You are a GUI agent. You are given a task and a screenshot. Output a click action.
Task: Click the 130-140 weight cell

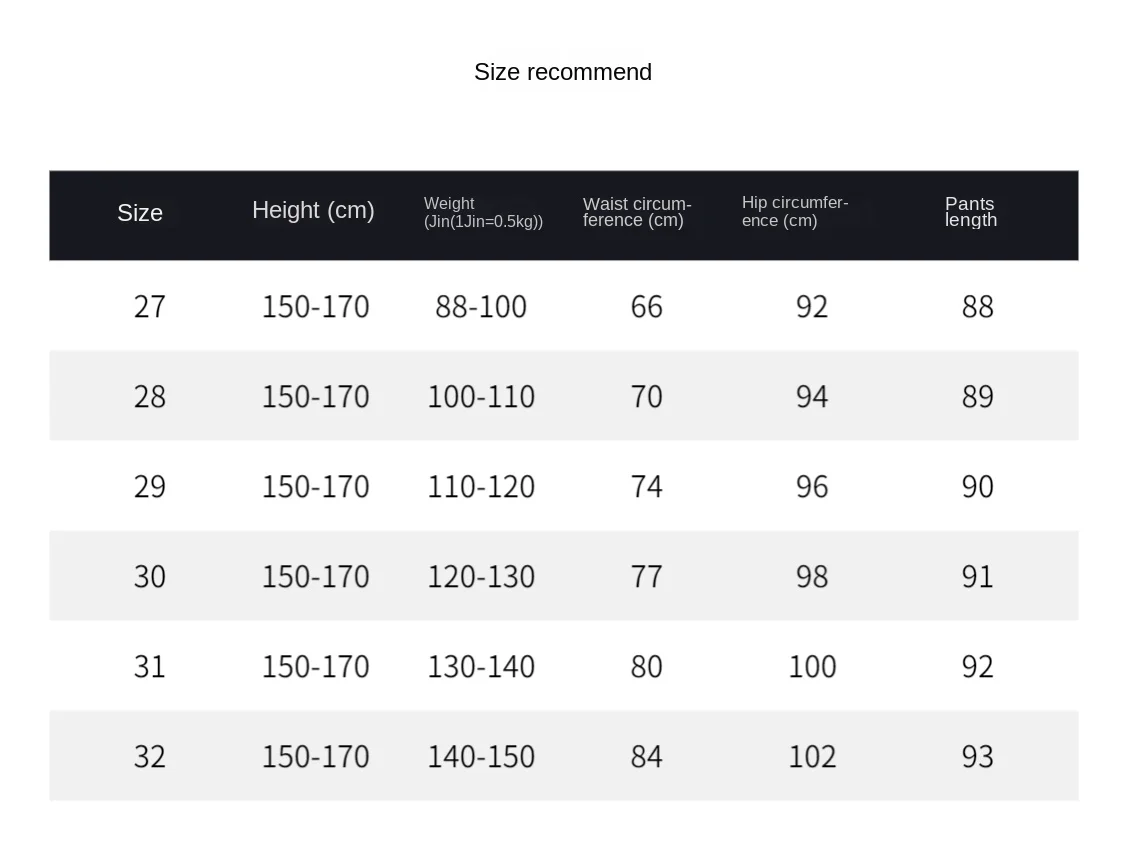(481, 667)
